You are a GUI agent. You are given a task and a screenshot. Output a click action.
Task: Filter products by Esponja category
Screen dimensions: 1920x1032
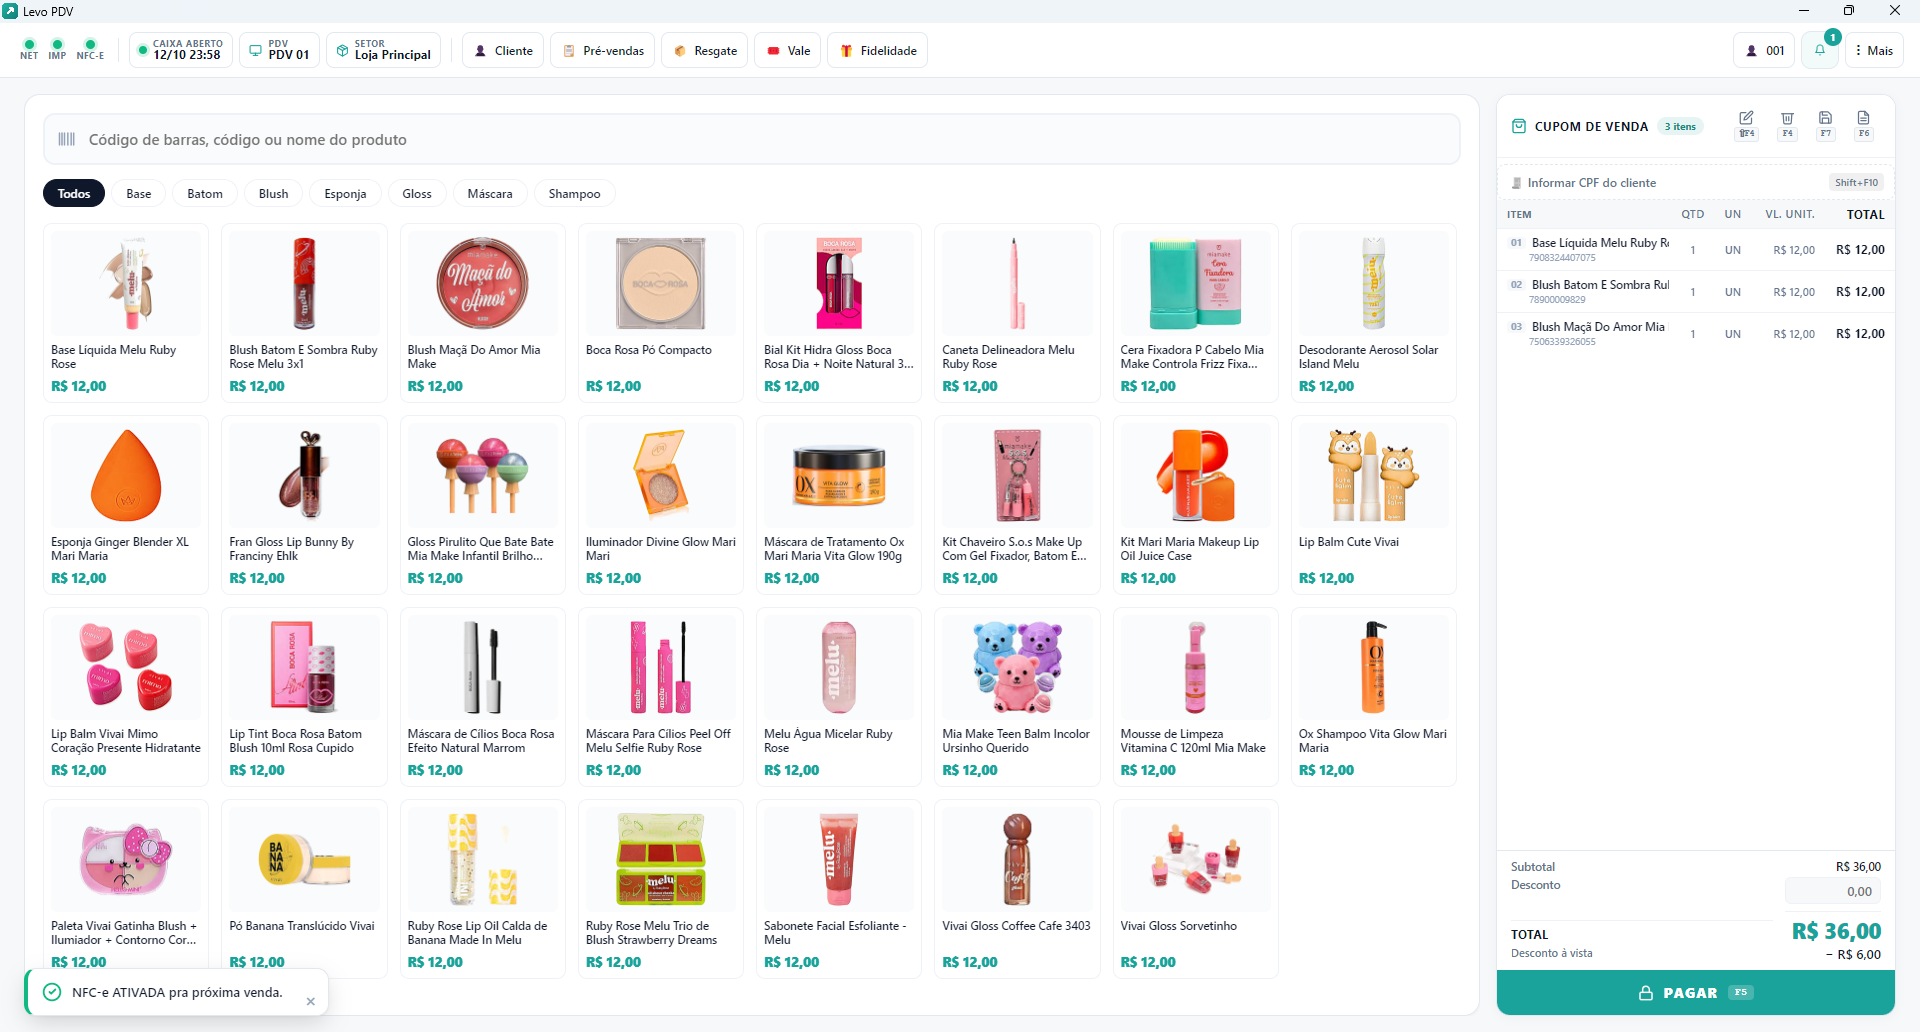coord(345,193)
